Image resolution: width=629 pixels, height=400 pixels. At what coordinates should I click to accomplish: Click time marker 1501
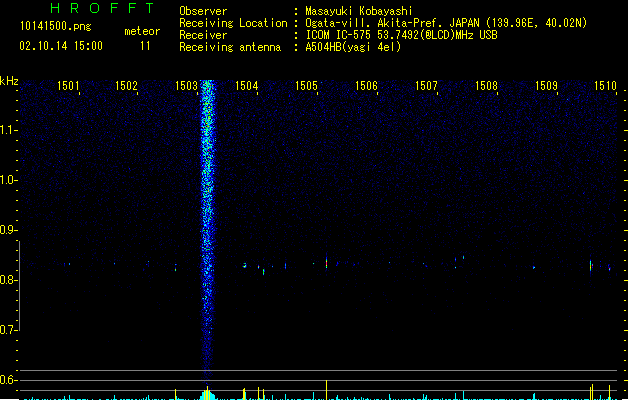point(68,86)
